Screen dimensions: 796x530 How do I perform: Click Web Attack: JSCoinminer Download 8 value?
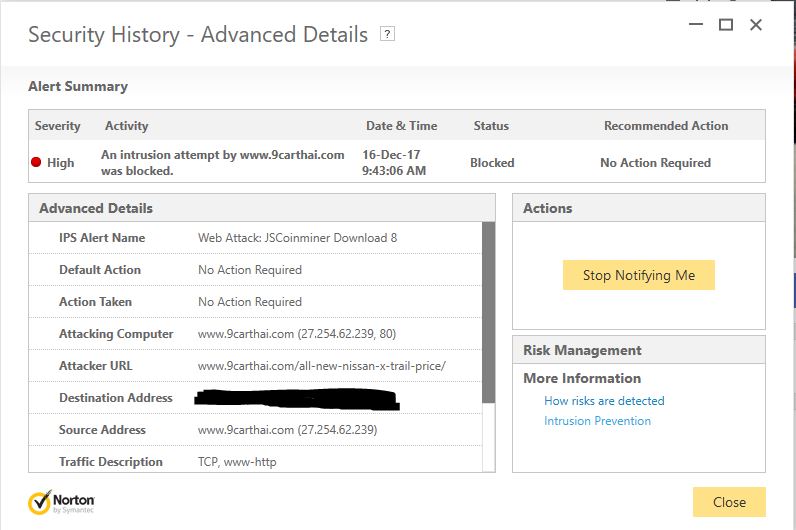click(x=297, y=238)
